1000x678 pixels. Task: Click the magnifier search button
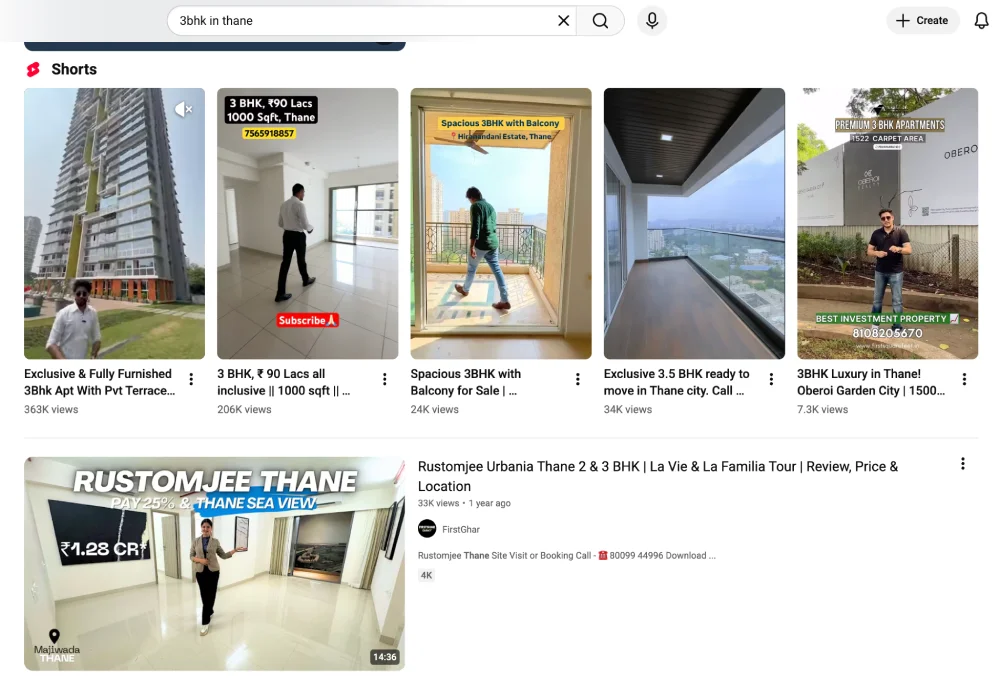click(600, 20)
